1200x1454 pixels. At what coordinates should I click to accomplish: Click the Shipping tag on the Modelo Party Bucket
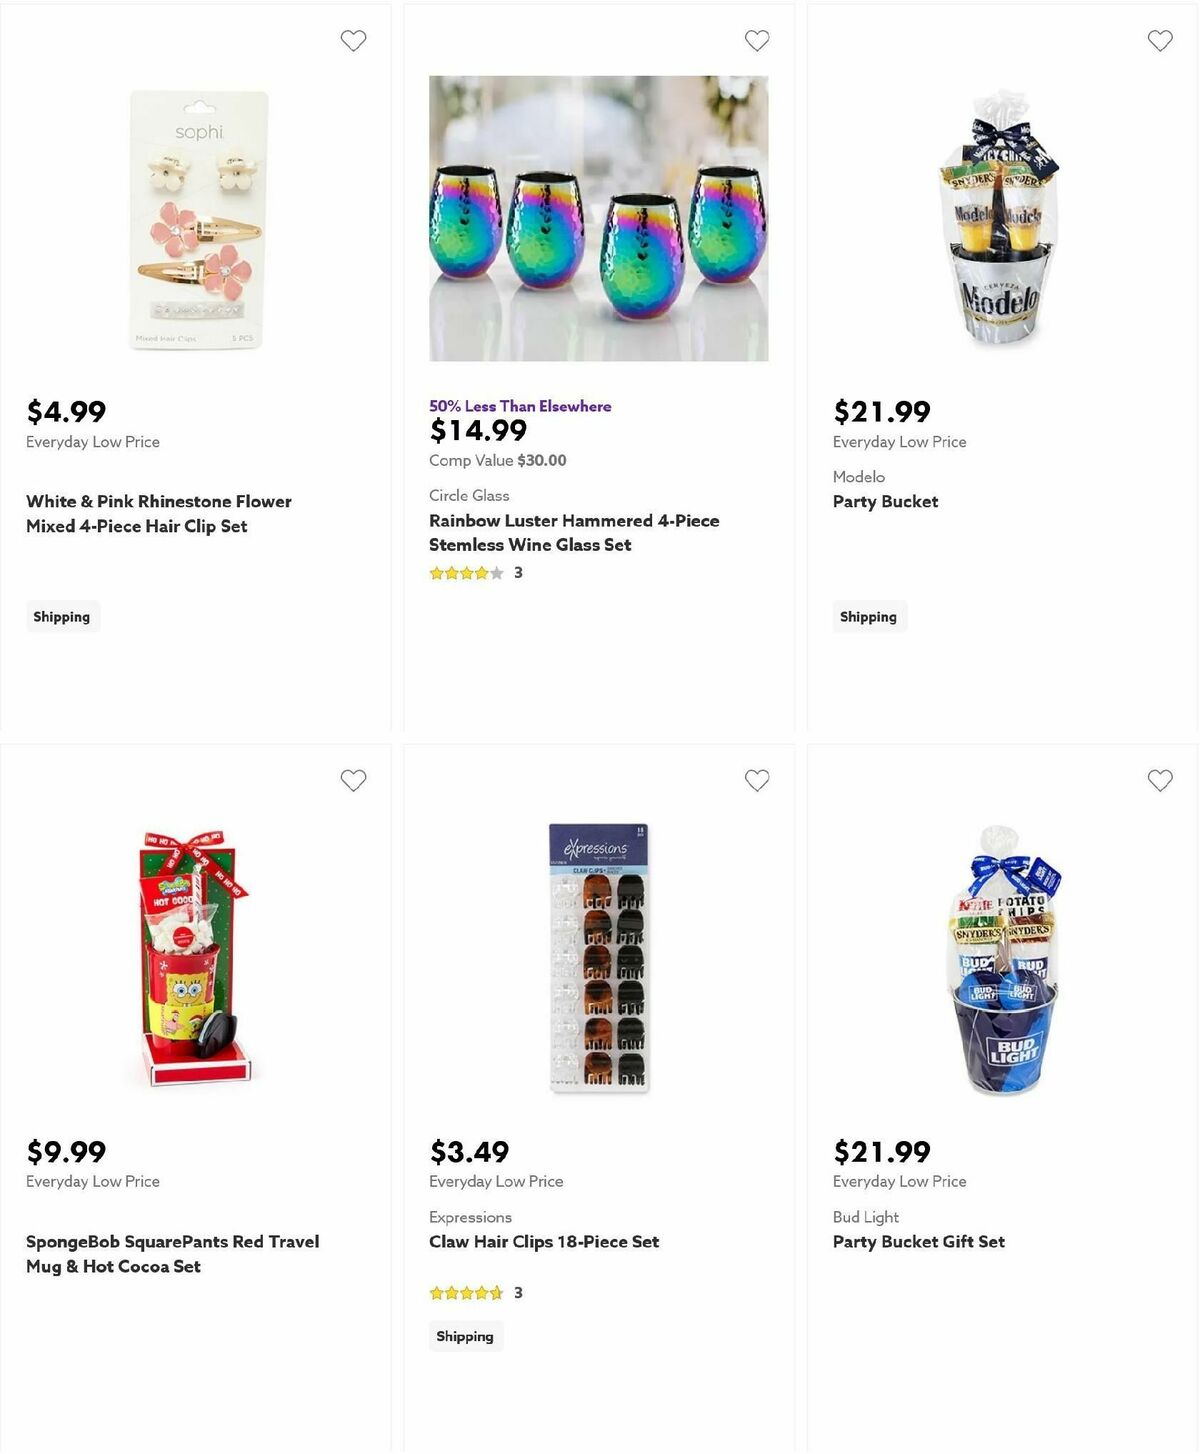[869, 616]
